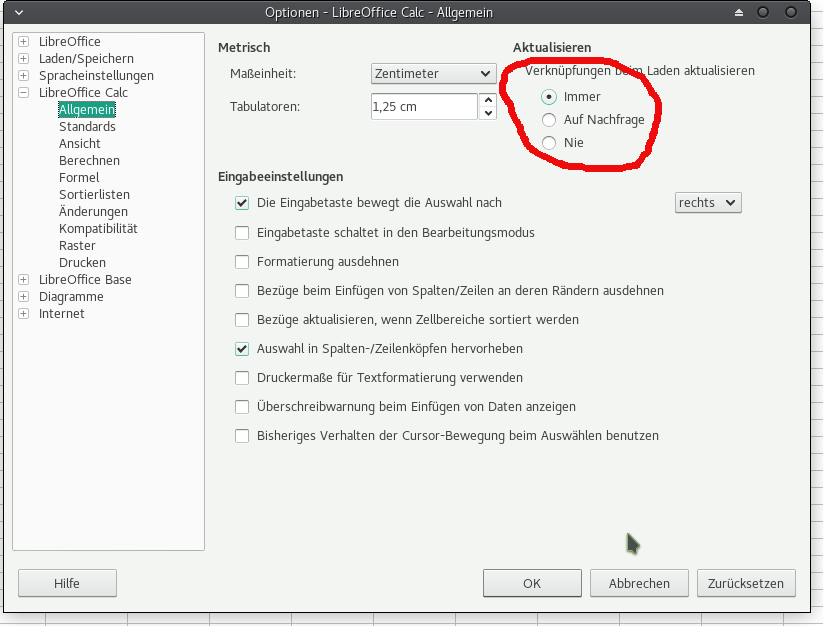Toggle Auswahl in Spalten-/Zeilenköpfen hervorheben
823x626 pixels.
(242, 349)
